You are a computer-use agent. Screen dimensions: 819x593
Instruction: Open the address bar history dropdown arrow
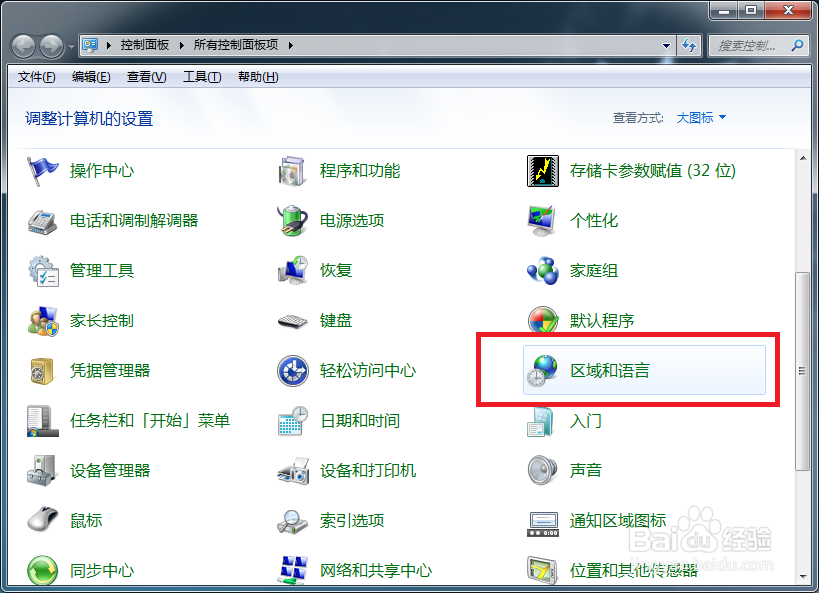click(x=666, y=44)
